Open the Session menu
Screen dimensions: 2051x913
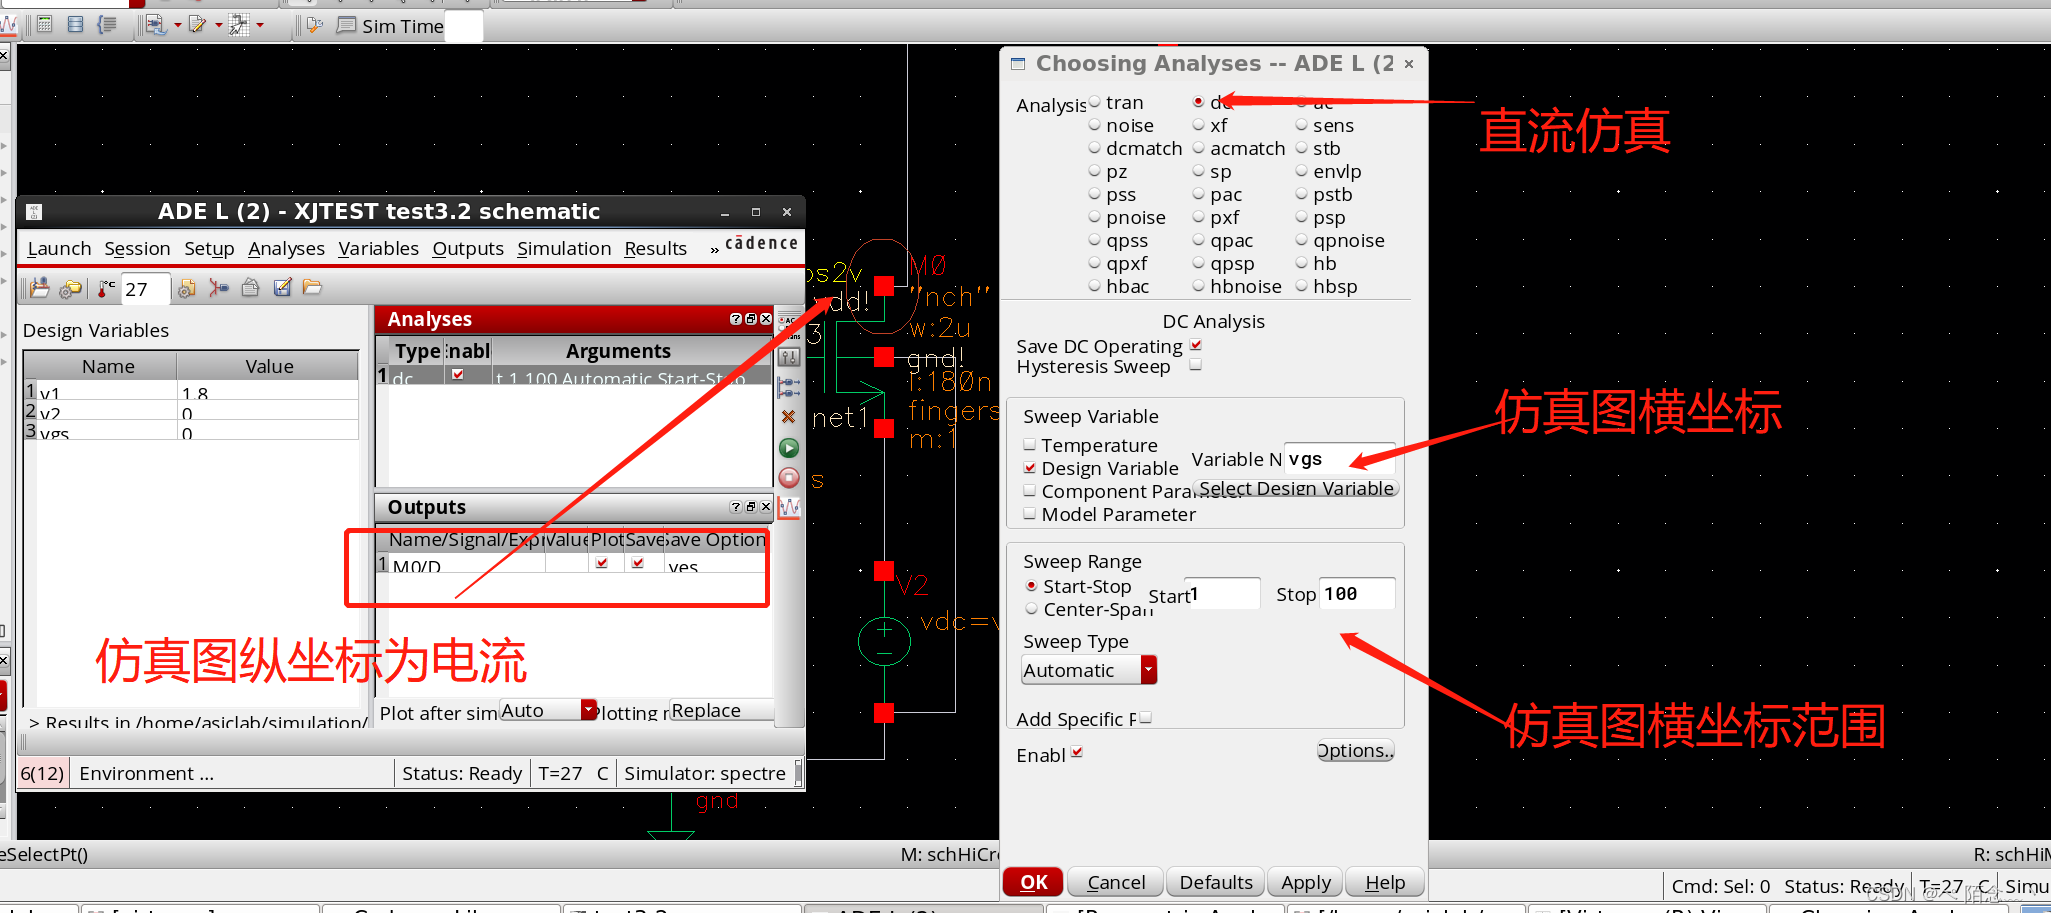[x=137, y=248]
